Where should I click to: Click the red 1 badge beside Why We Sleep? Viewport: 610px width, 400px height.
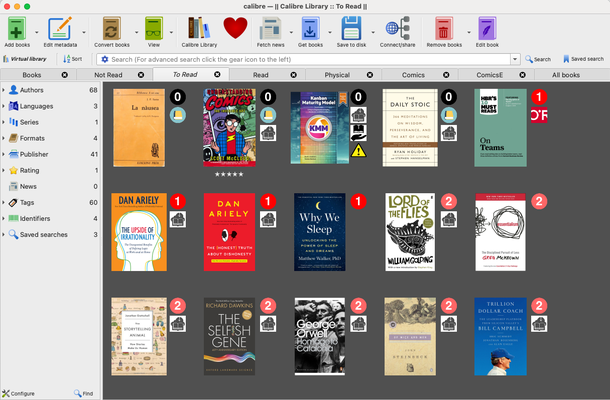[x=358, y=201]
